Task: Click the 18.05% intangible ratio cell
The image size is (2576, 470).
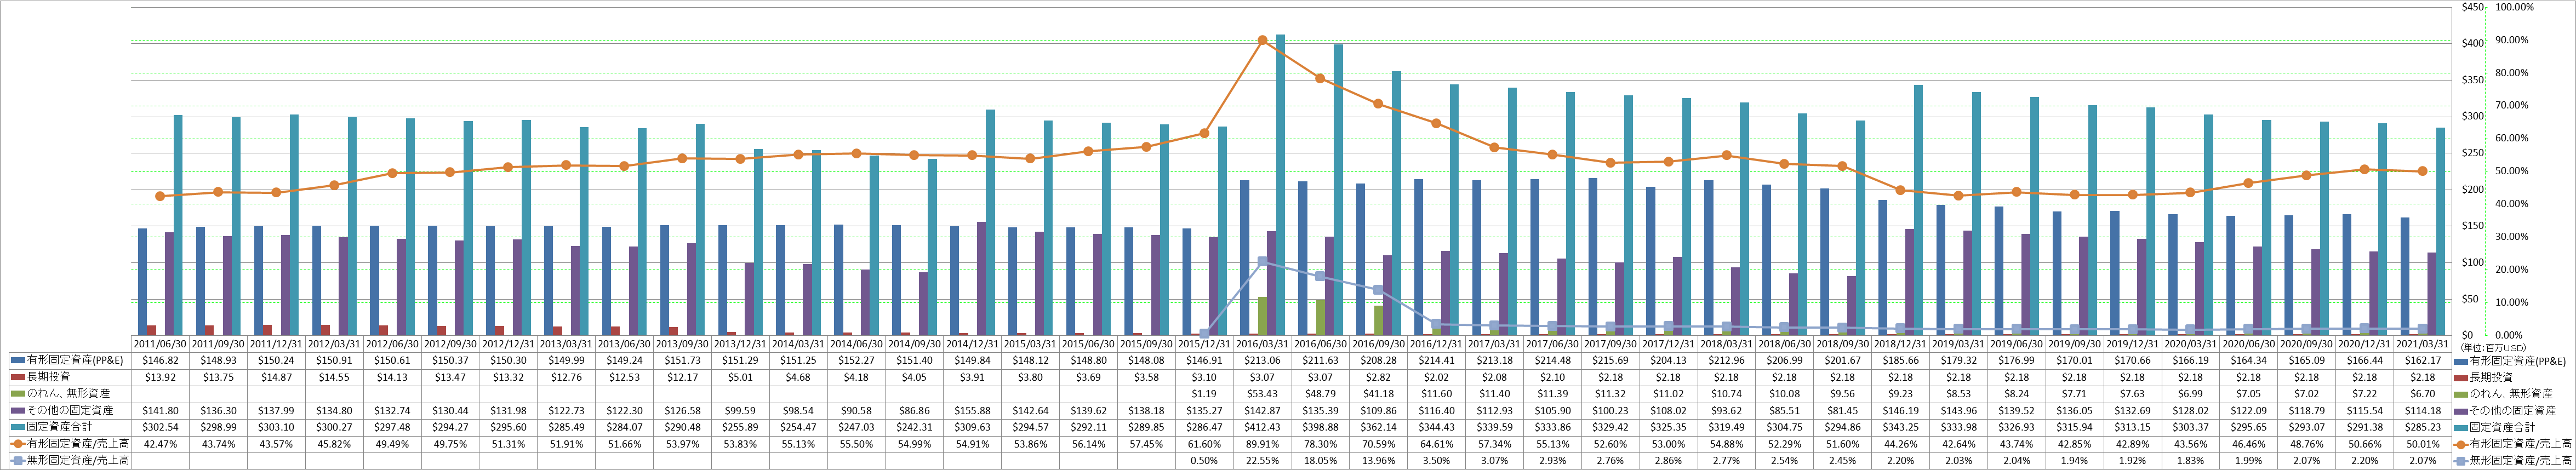Action: coord(1320,460)
